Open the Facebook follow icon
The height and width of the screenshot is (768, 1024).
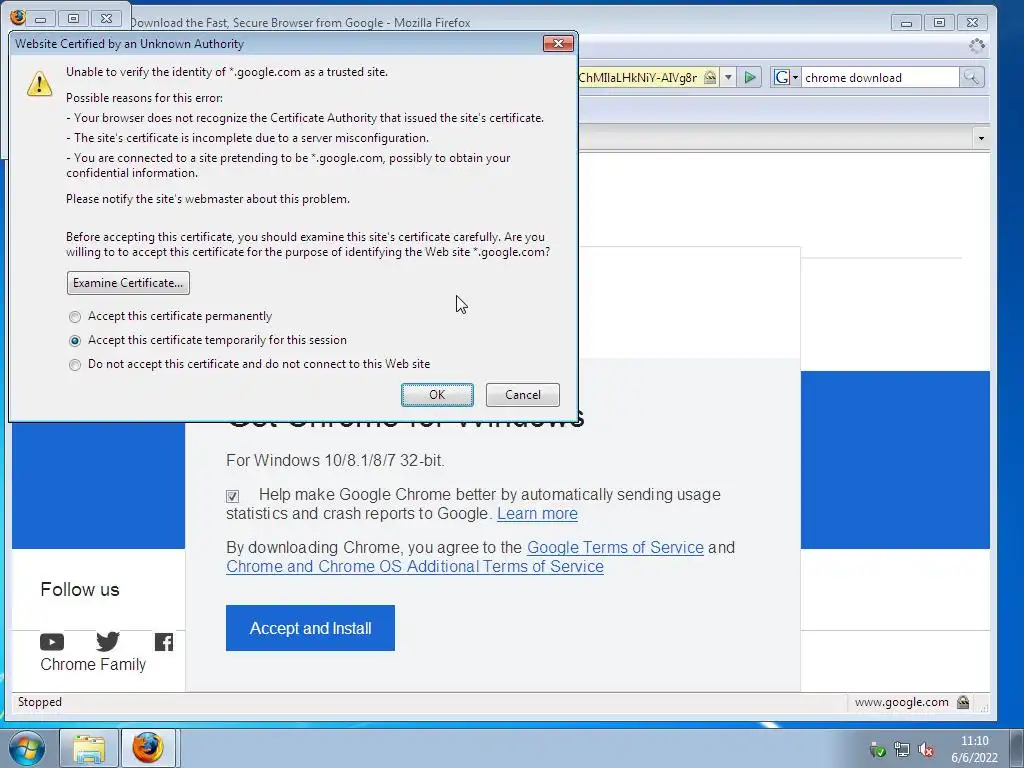coord(164,642)
